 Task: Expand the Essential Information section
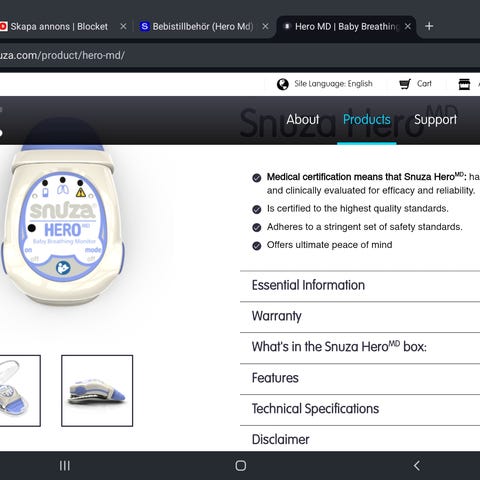(360, 286)
